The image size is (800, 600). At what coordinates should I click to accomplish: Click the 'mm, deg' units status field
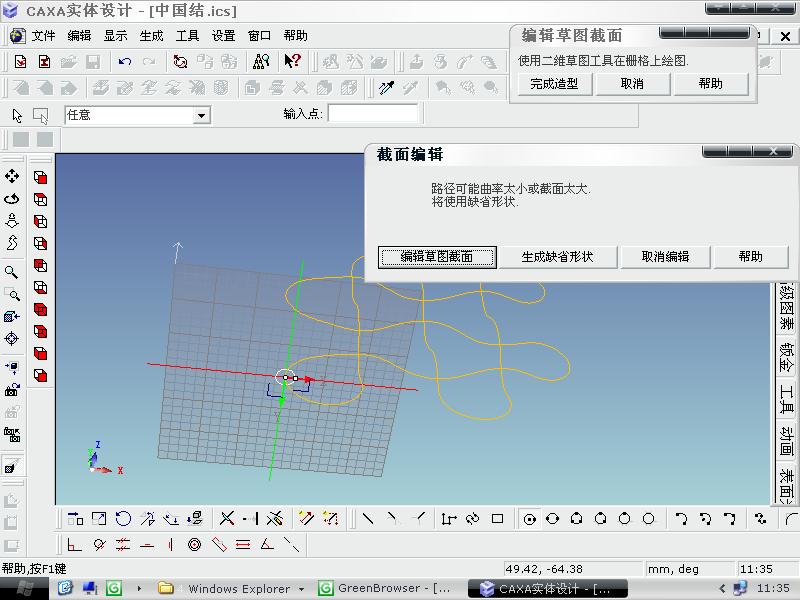point(688,568)
